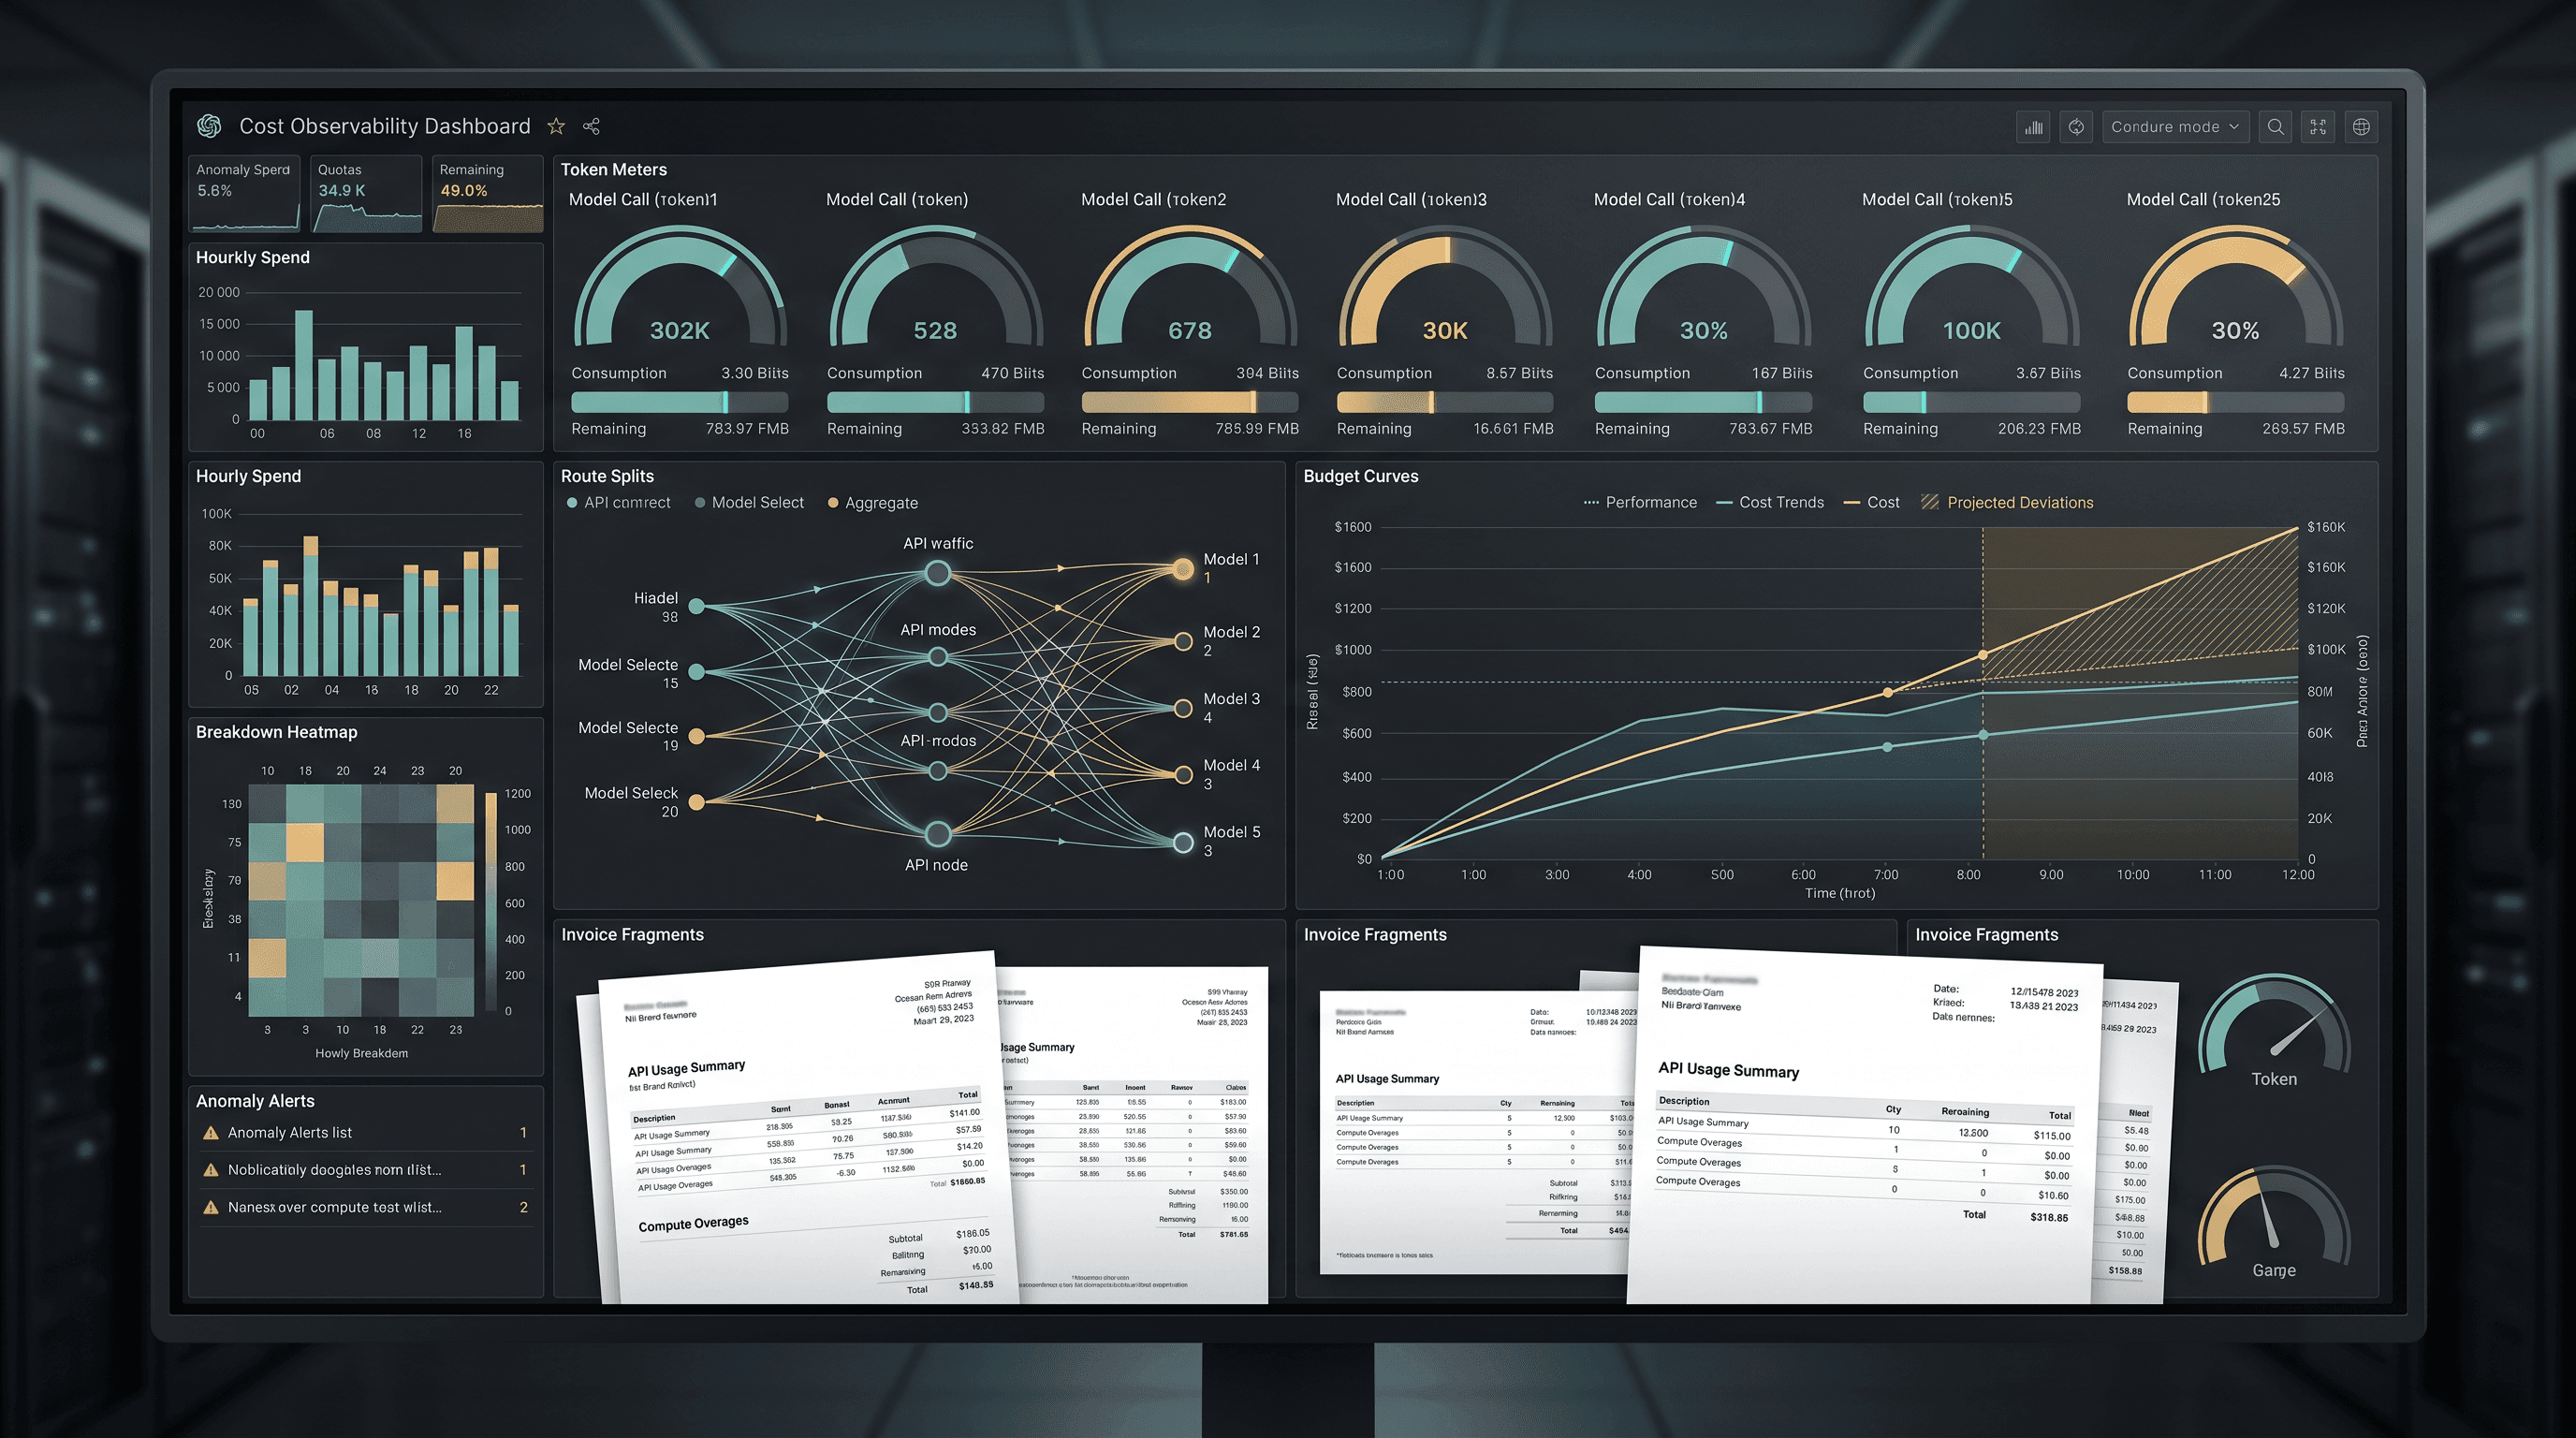The height and width of the screenshot is (1438, 2576).
Task: Click the Model 1 node in Route Splits
Action: click(1183, 569)
